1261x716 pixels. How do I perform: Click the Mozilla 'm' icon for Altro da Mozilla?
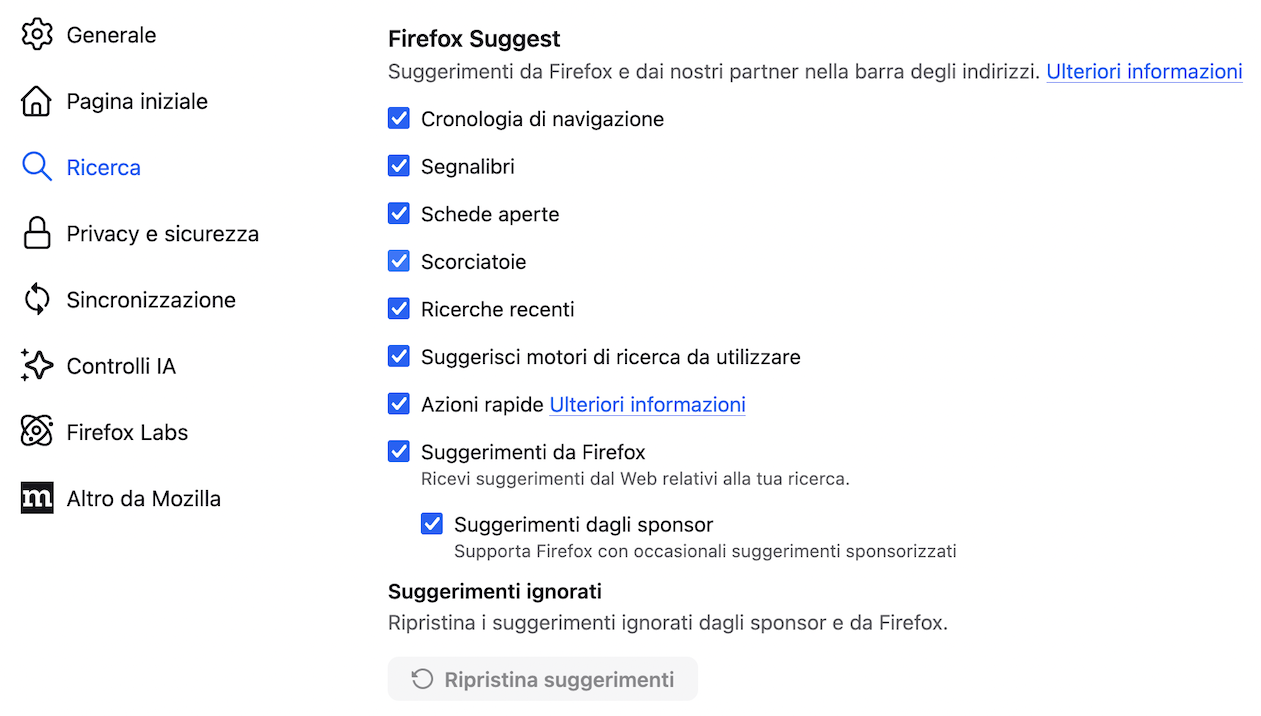[x=36, y=497]
